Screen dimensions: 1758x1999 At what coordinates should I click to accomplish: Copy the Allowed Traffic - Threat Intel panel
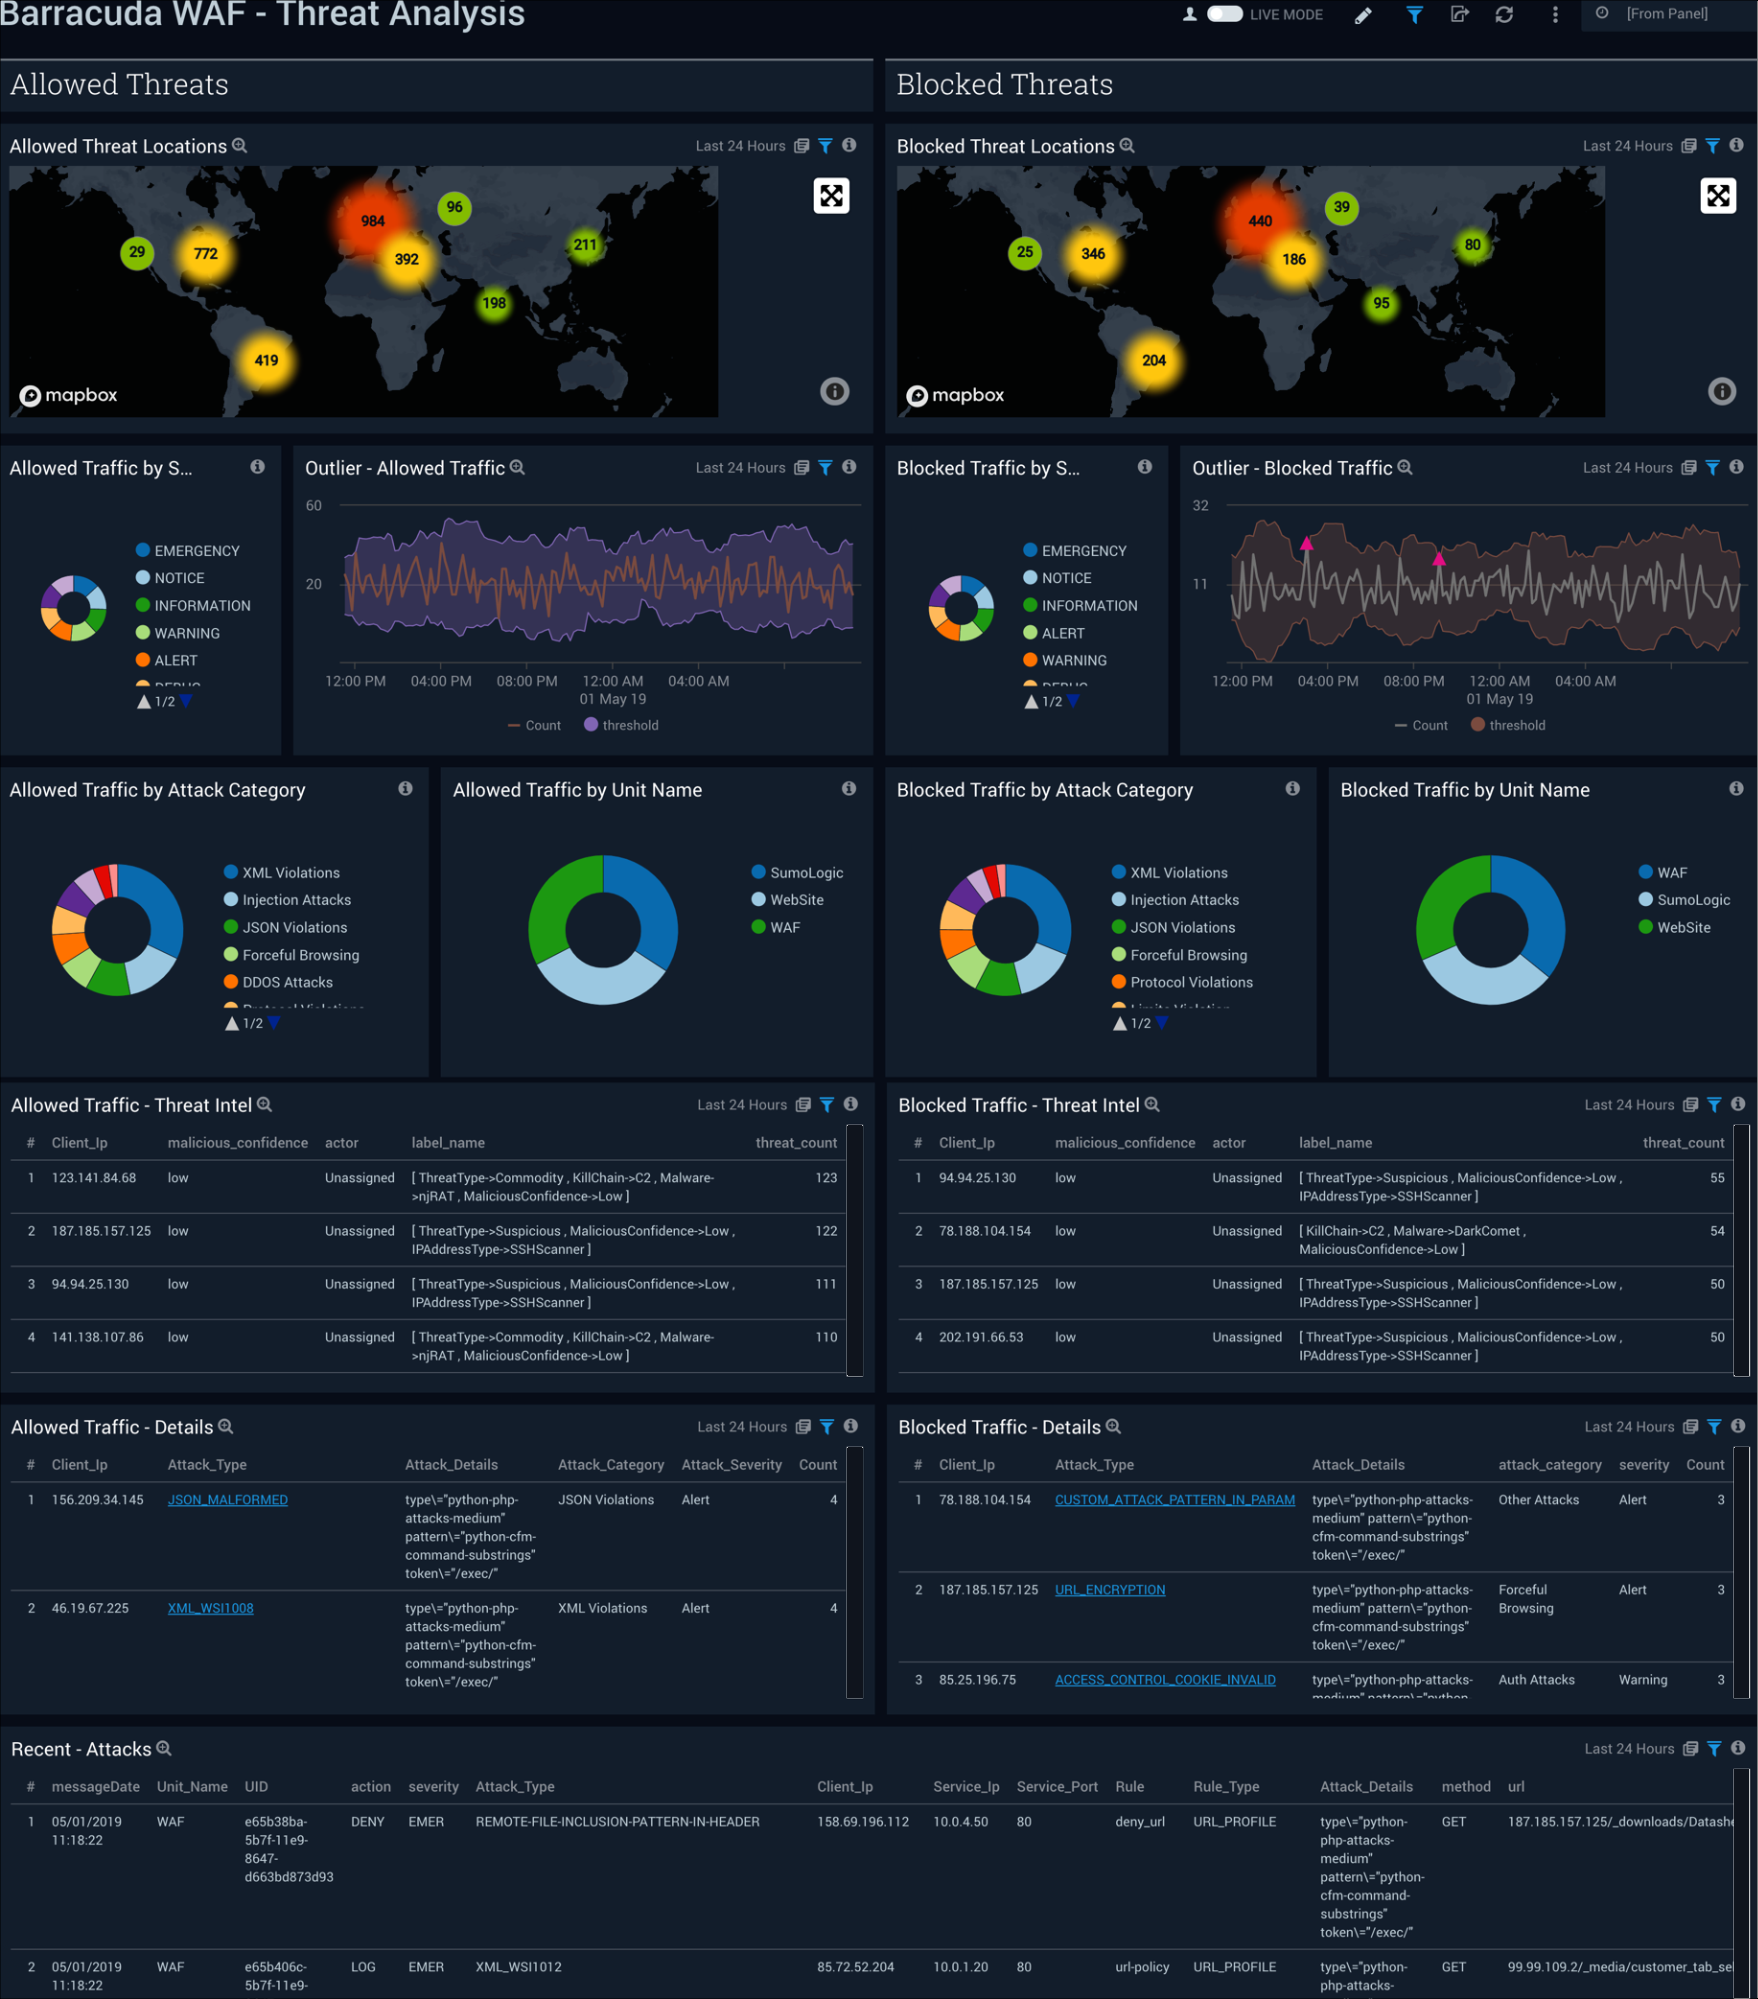coord(803,1104)
